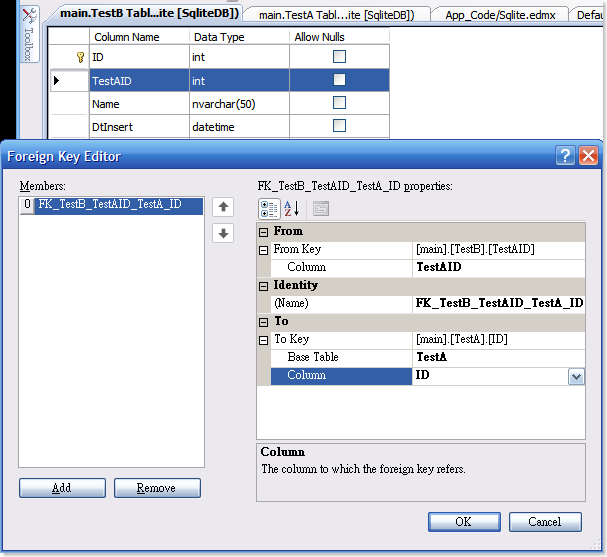Click the int data type for TestAID
Screen dimensions: 607x557
point(239,81)
